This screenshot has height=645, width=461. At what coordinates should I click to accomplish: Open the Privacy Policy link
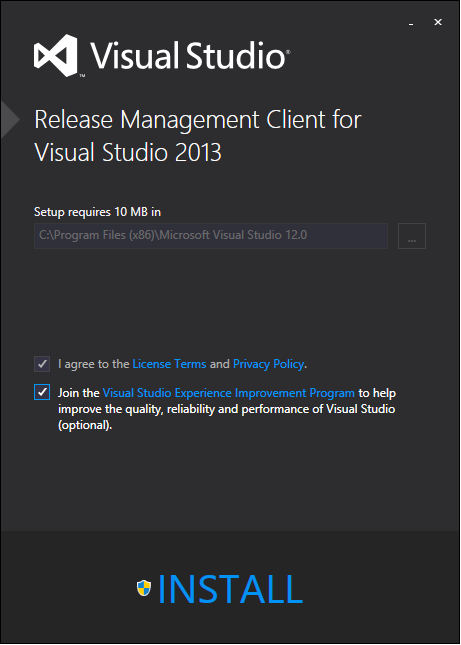269,364
